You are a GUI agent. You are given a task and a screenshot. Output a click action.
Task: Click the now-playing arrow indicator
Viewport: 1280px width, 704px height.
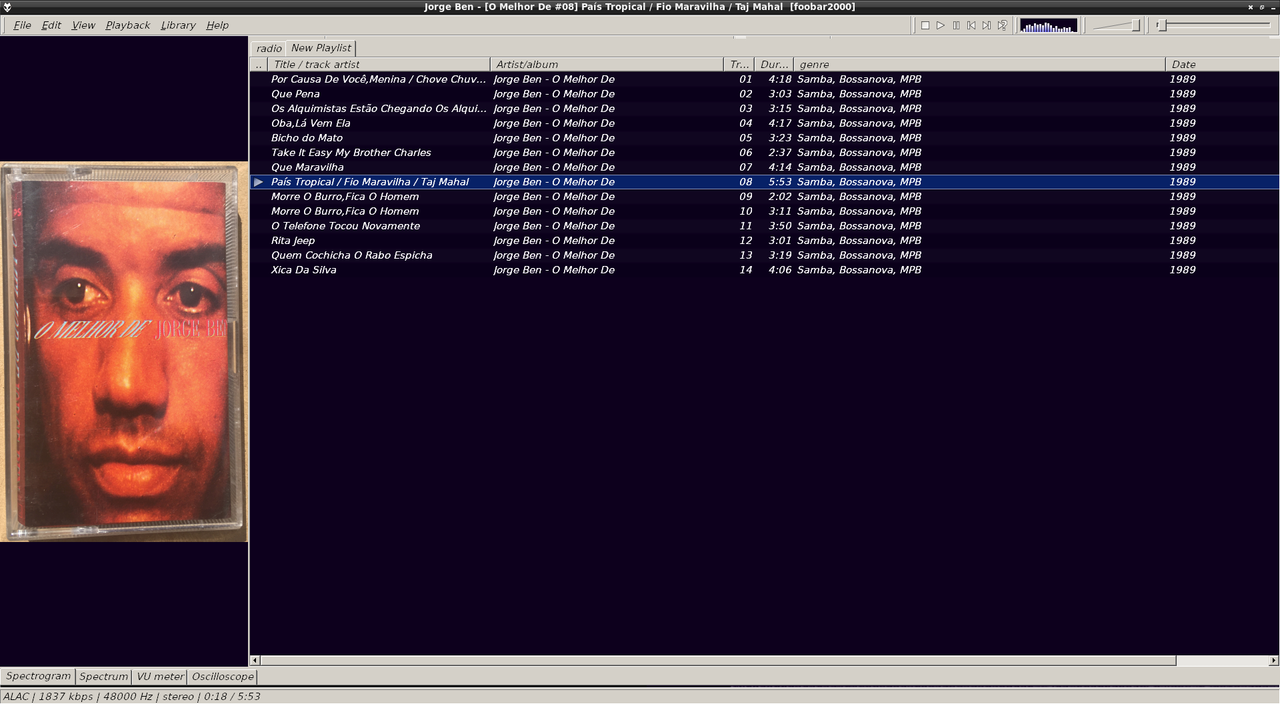pyautogui.click(x=258, y=182)
